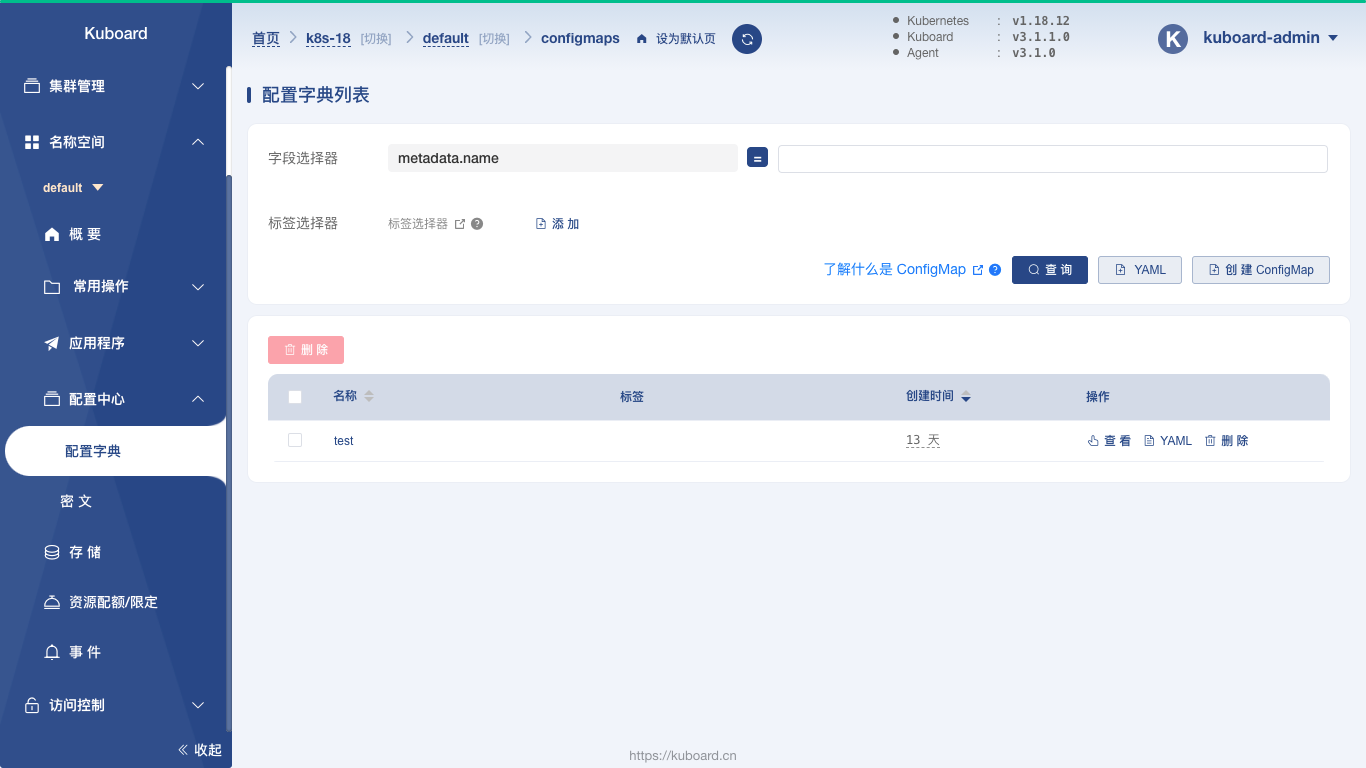Click 查看 for test row
The height and width of the screenshot is (768, 1366).
pos(1109,441)
